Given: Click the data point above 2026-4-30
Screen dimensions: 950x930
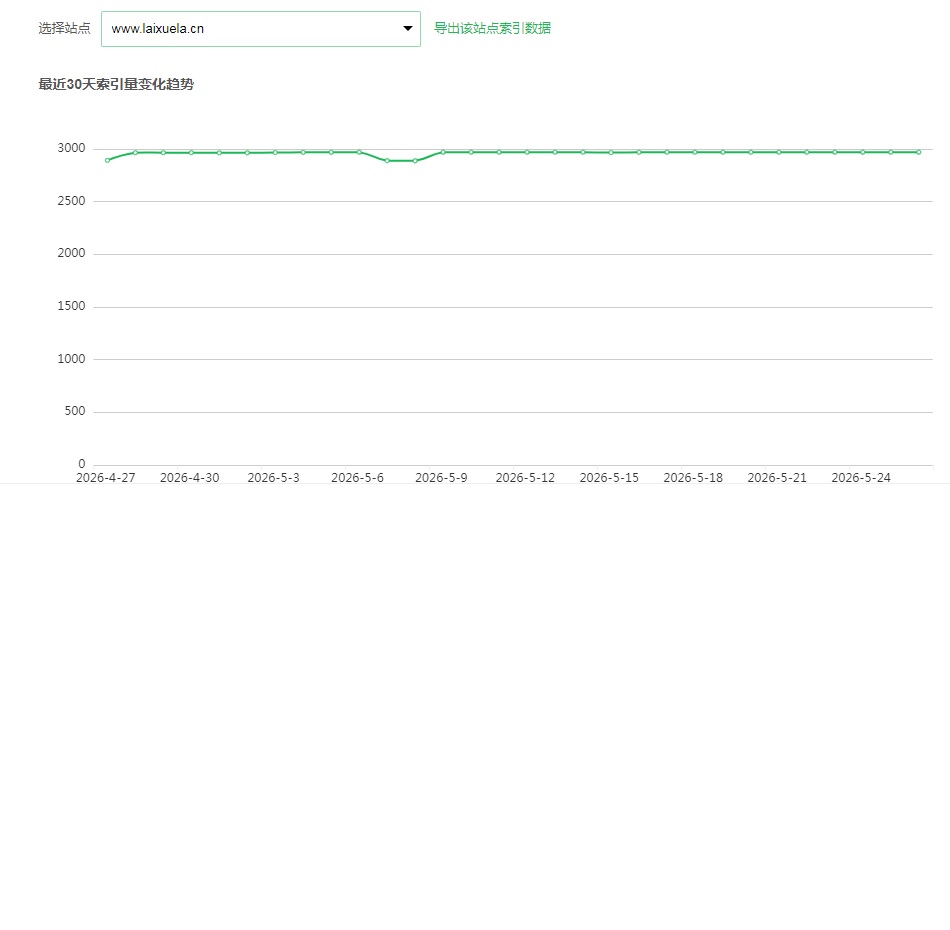Looking at the screenshot, I should click(191, 153).
